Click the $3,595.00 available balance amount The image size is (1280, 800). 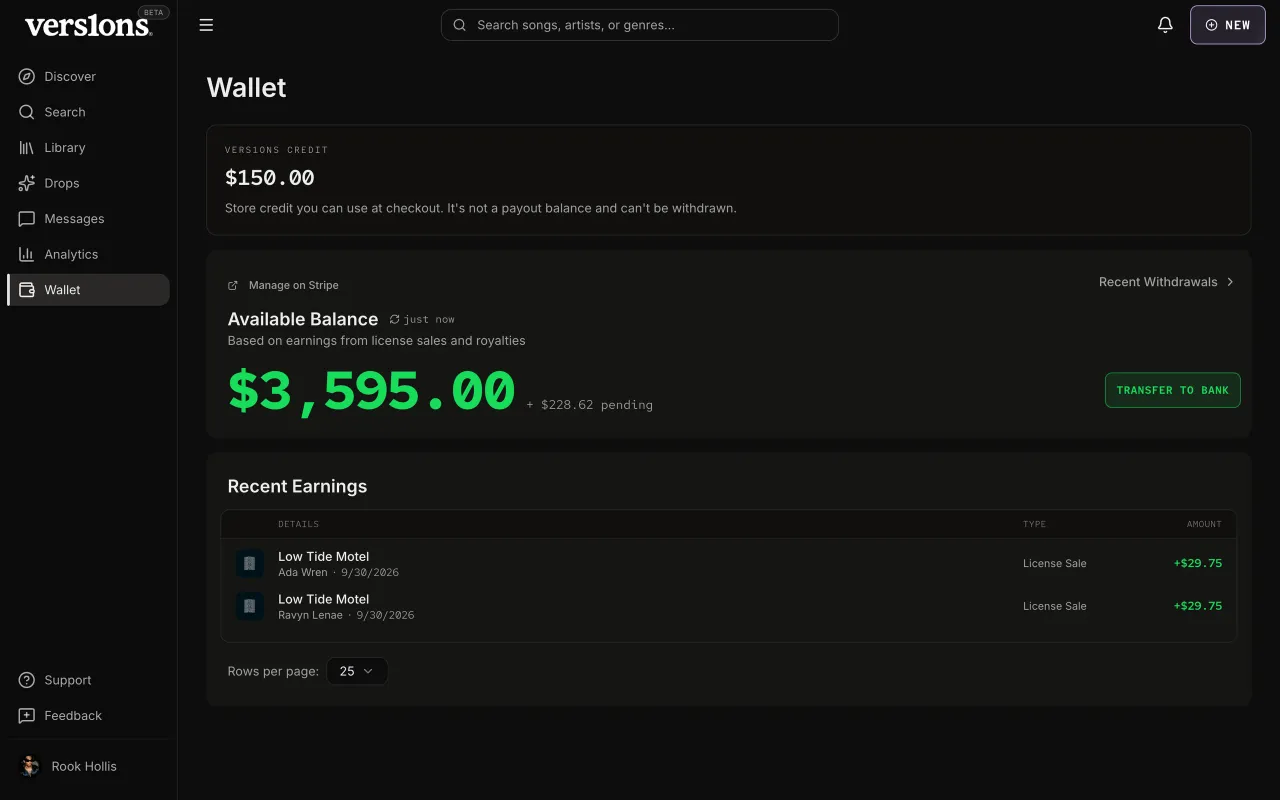[371, 391]
